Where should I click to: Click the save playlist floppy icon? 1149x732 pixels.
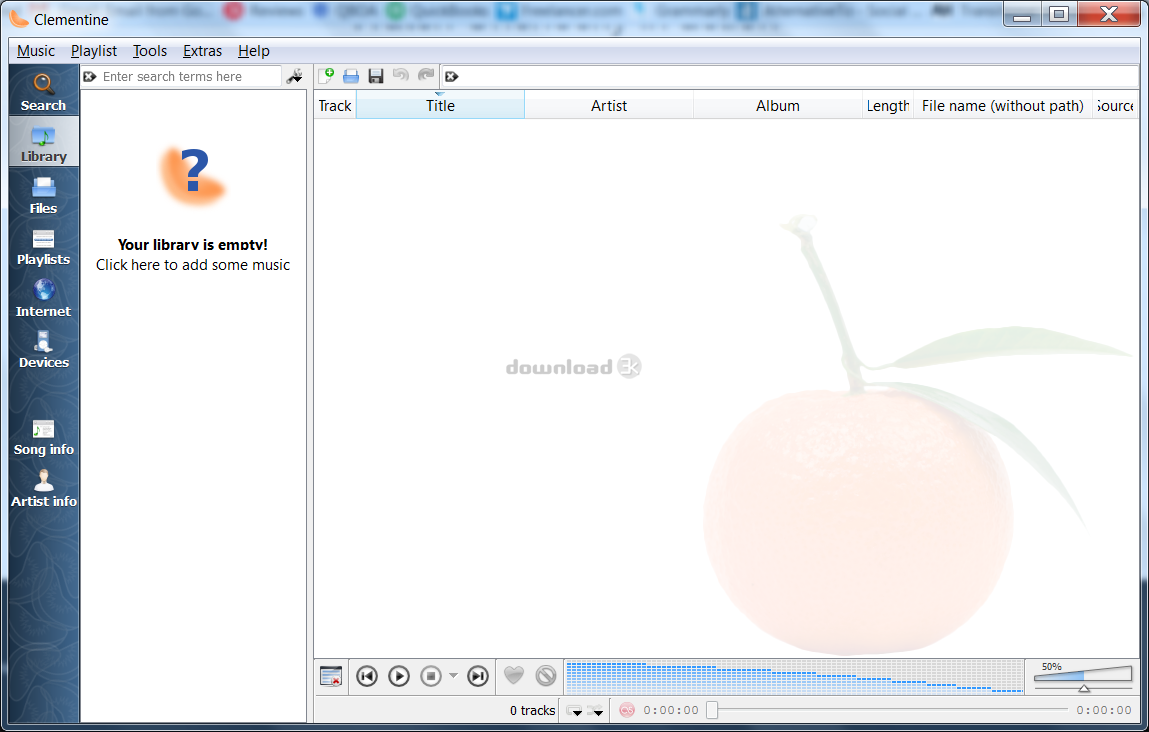click(376, 76)
